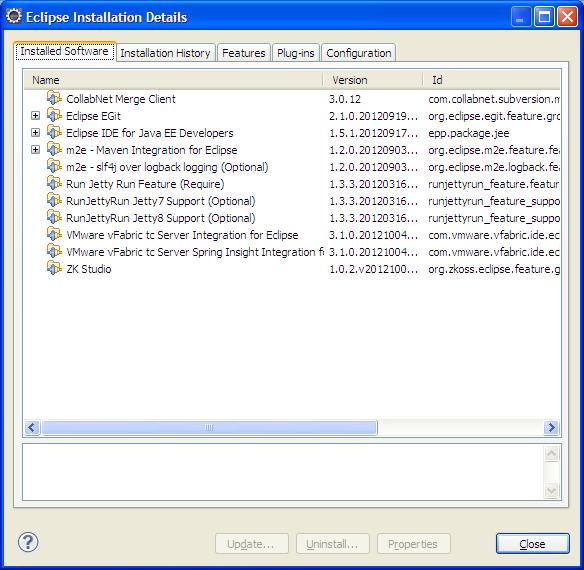Click the RunJettyRun Jetty8 Support icon
The width and height of the screenshot is (584, 570).
click(54, 218)
